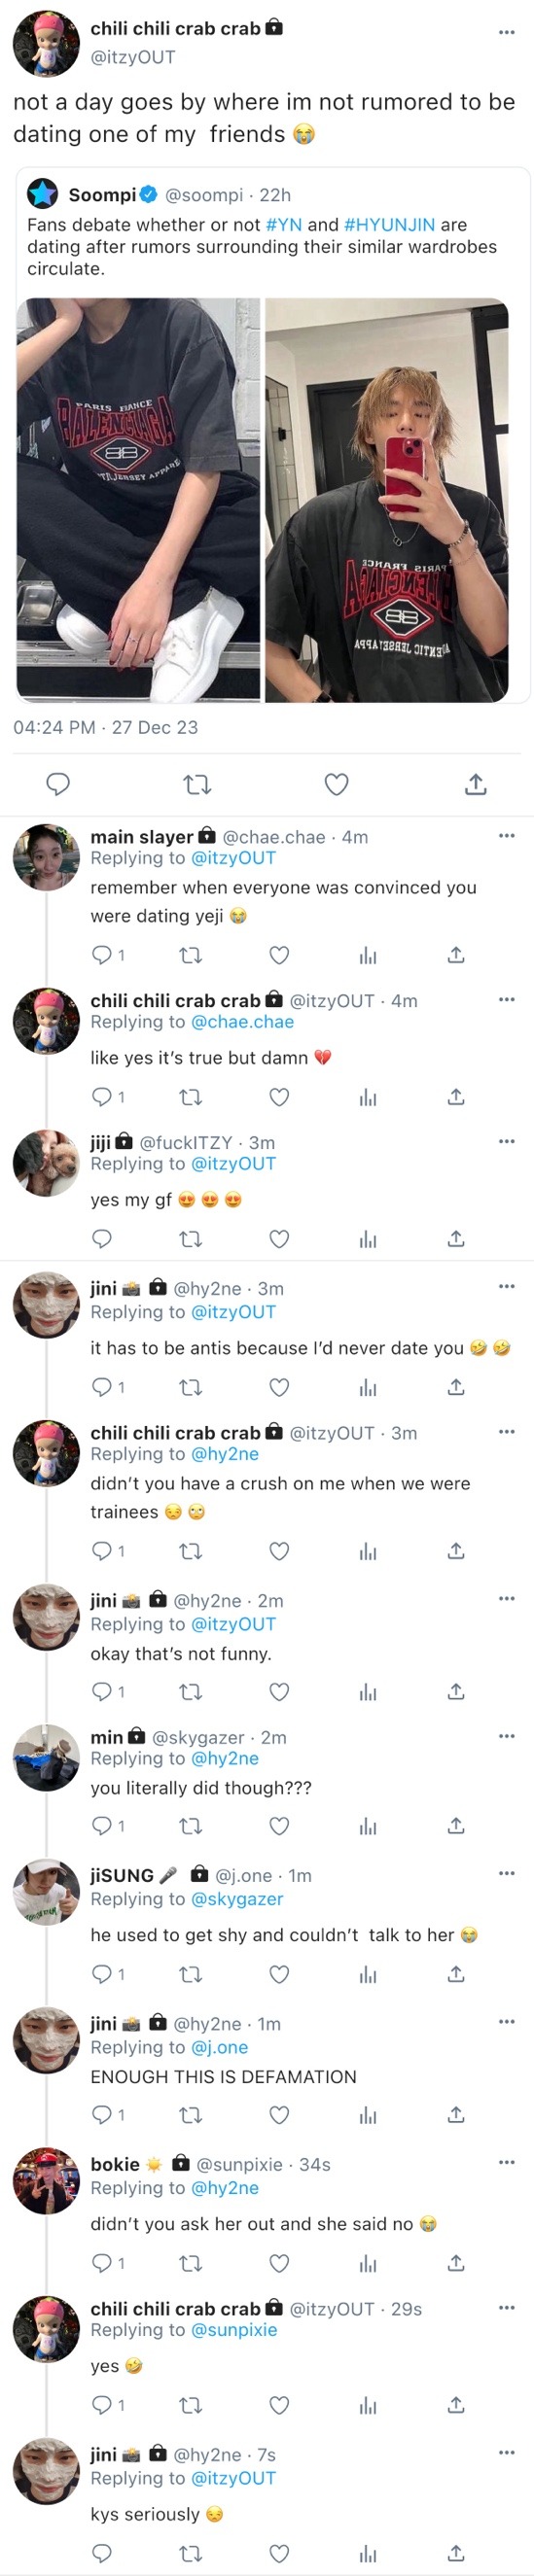Retweet main slayer's reply about yeji
The height and width of the screenshot is (2576, 534).
point(190,955)
